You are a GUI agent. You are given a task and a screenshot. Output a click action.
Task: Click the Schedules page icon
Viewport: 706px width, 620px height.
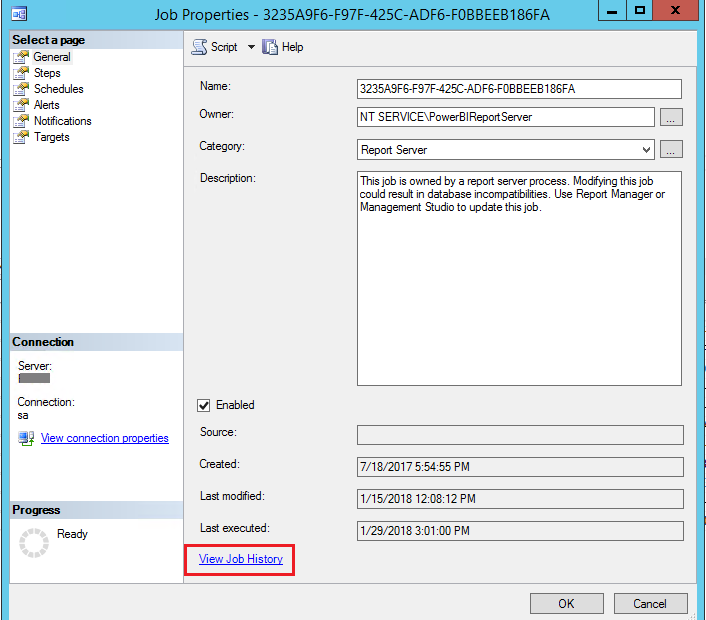click(21, 89)
